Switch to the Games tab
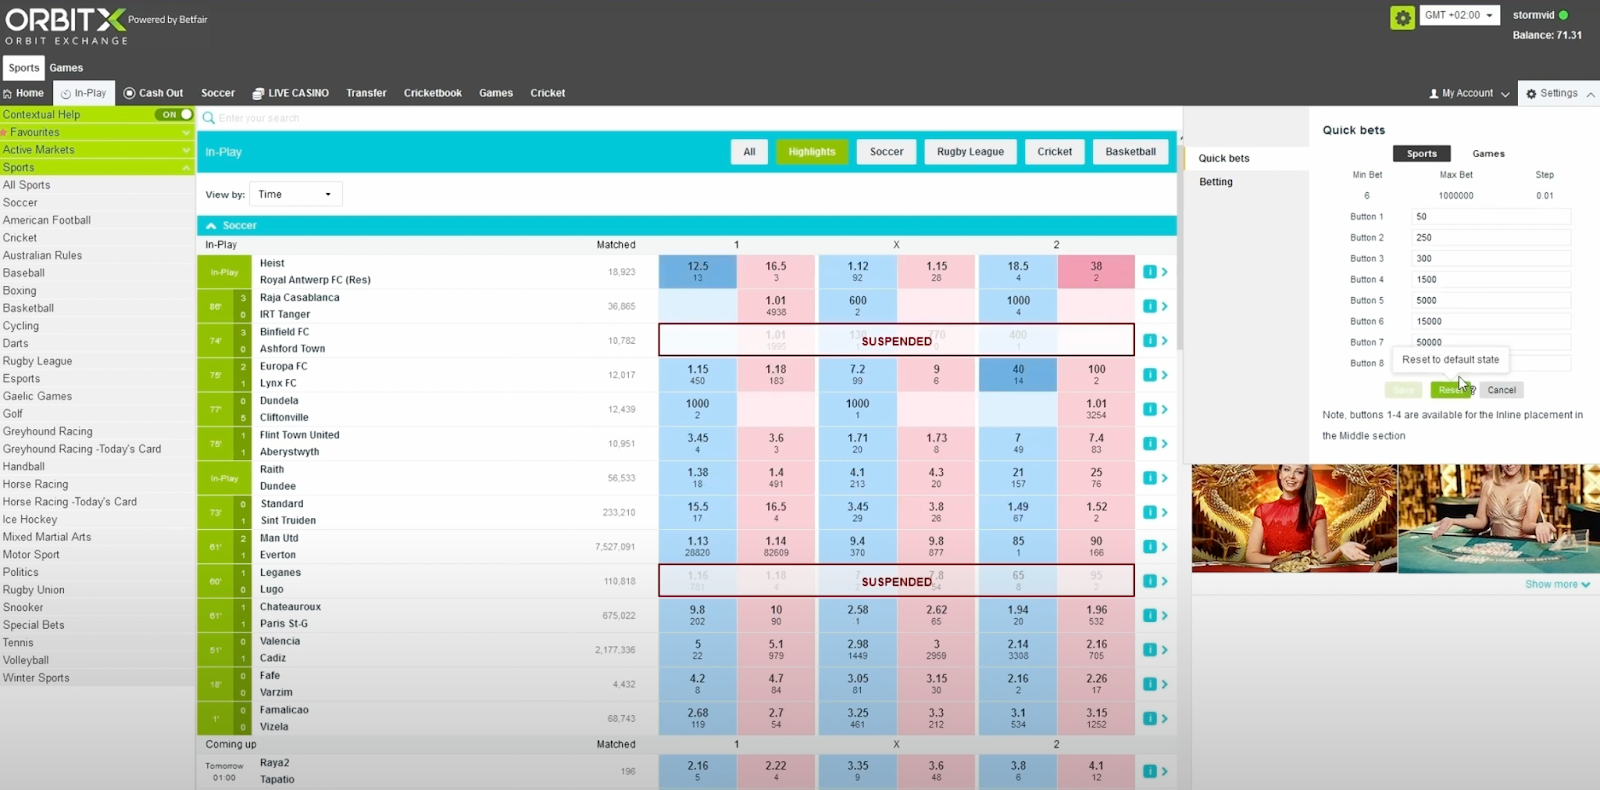The height and width of the screenshot is (790, 1600). pos(66,68)
